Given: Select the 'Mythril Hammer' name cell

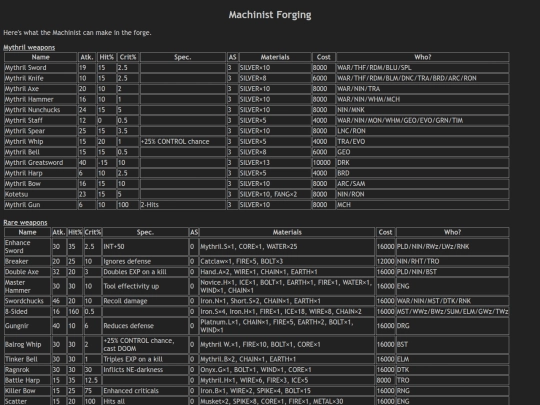Looking at the screenshot, I should tap(41, 99).
